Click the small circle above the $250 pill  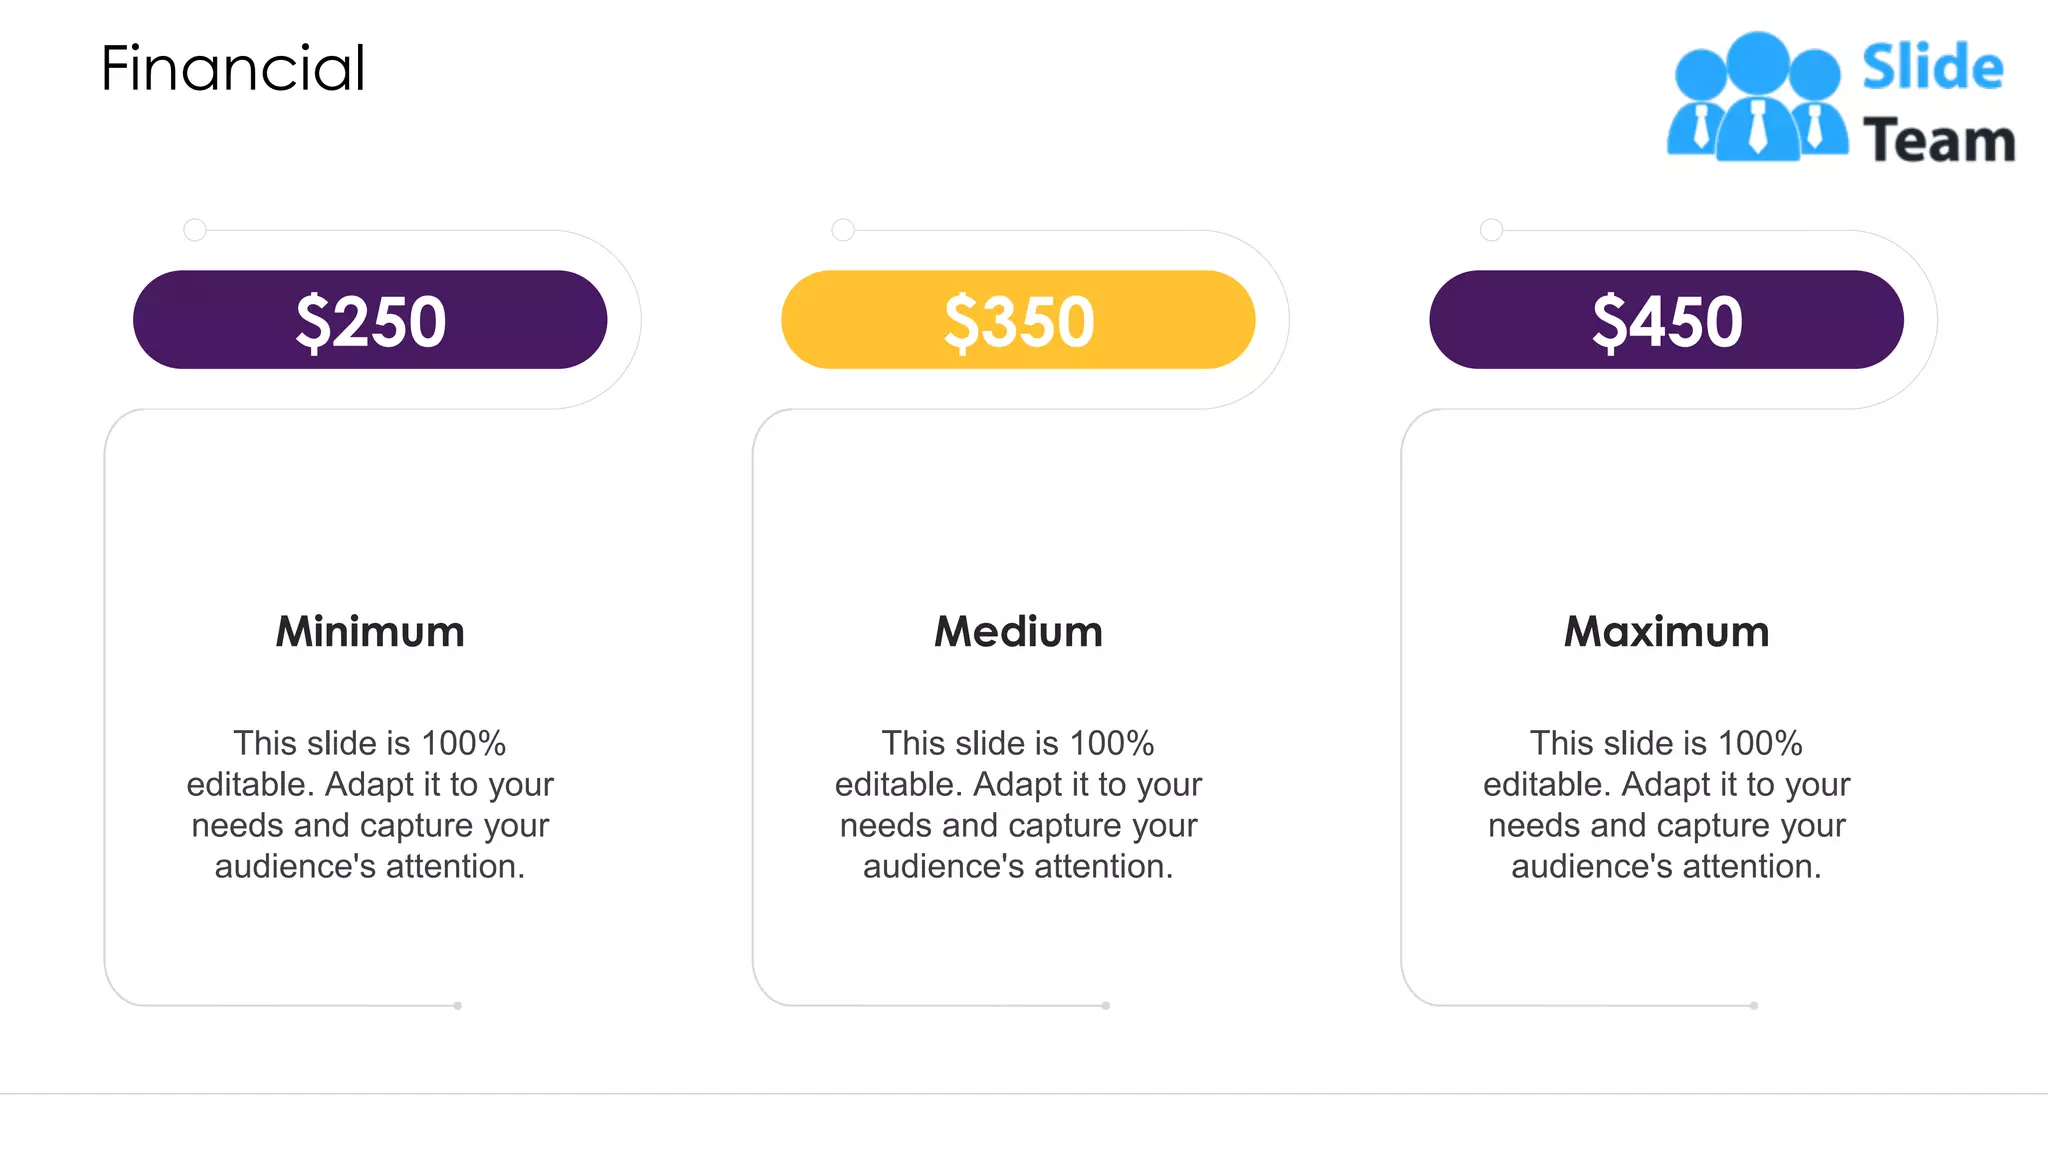[195, 230]
